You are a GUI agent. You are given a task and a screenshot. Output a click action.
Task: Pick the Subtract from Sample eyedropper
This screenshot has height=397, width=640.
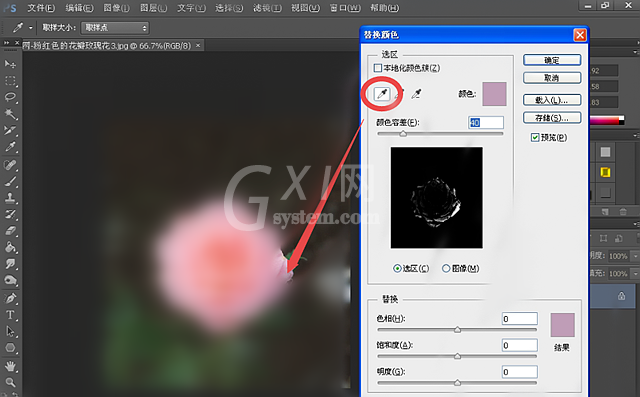tap(416, 94)
